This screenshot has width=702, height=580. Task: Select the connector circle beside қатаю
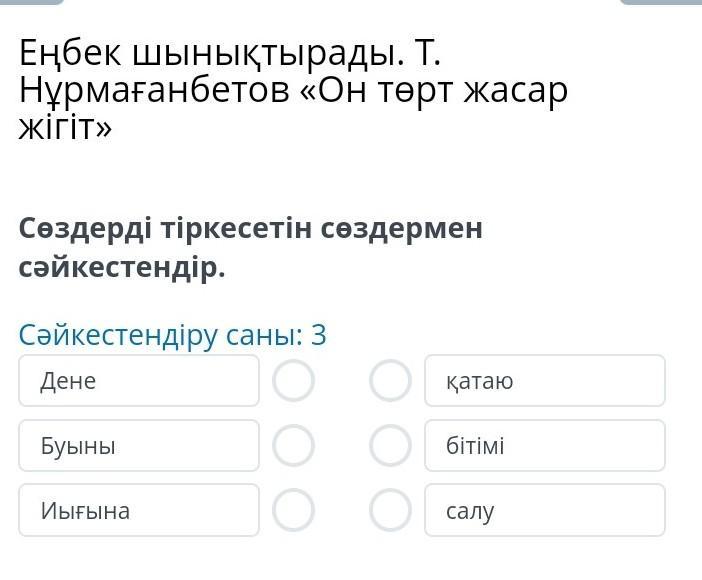pos(390,381)
